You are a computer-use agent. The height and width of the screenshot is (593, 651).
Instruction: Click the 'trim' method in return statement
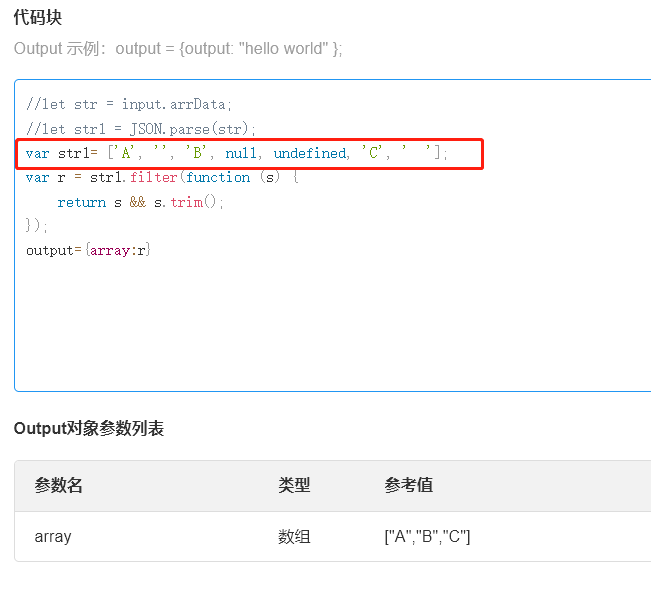pos(186,202)
